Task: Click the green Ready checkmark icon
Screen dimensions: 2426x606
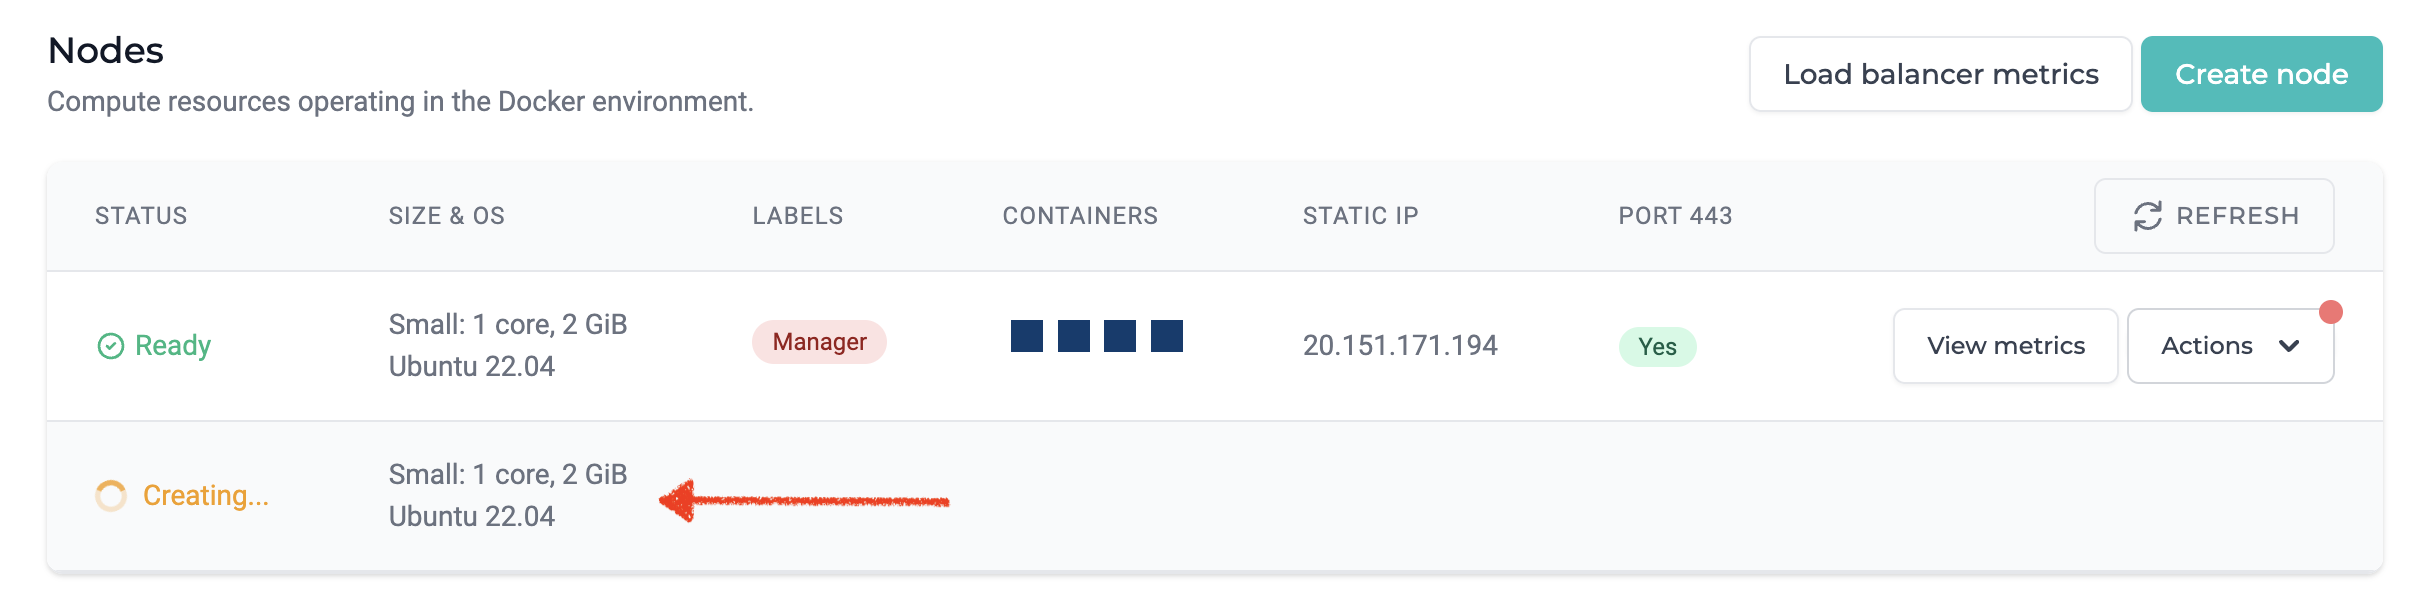Action: point(110,346)
